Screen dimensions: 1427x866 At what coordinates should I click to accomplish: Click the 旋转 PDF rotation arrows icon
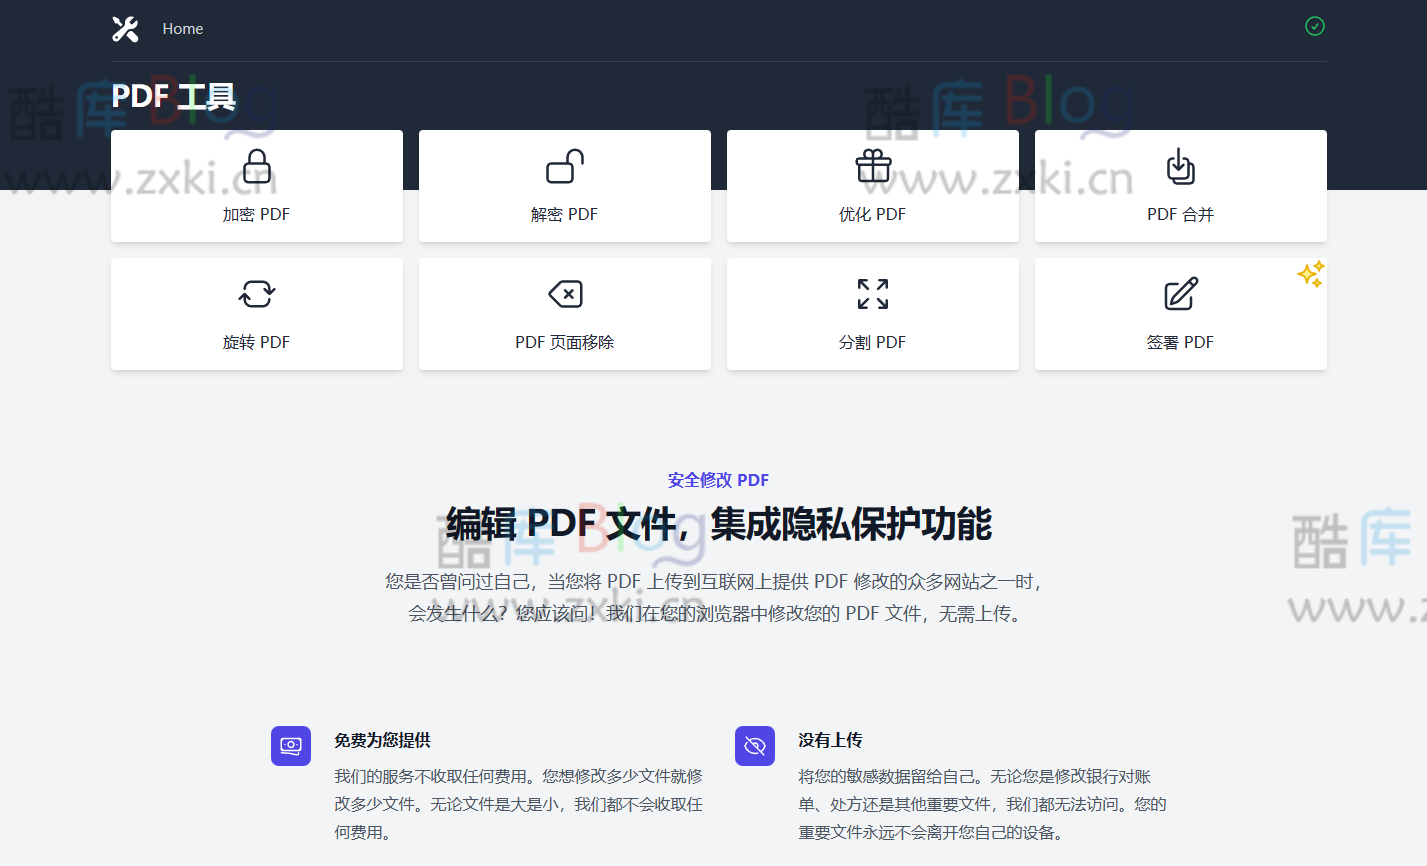click(x=256, y=294)
